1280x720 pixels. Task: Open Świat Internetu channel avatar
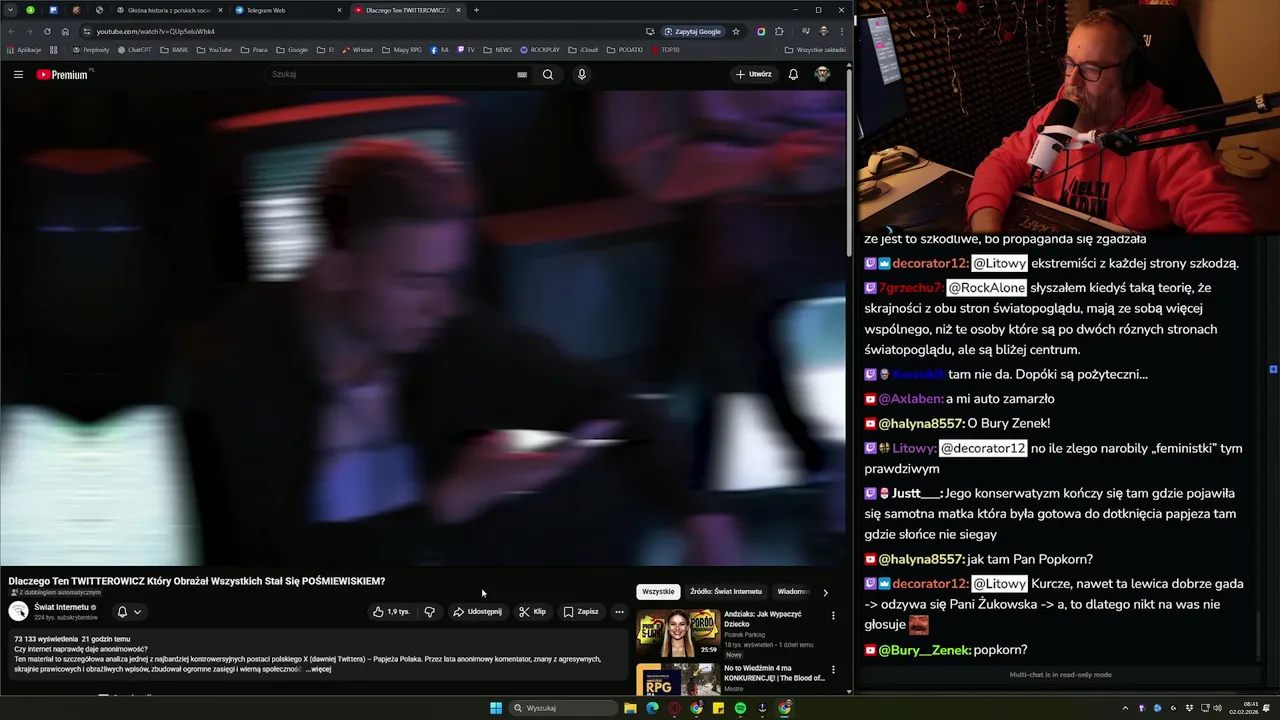tap(18, 611)
